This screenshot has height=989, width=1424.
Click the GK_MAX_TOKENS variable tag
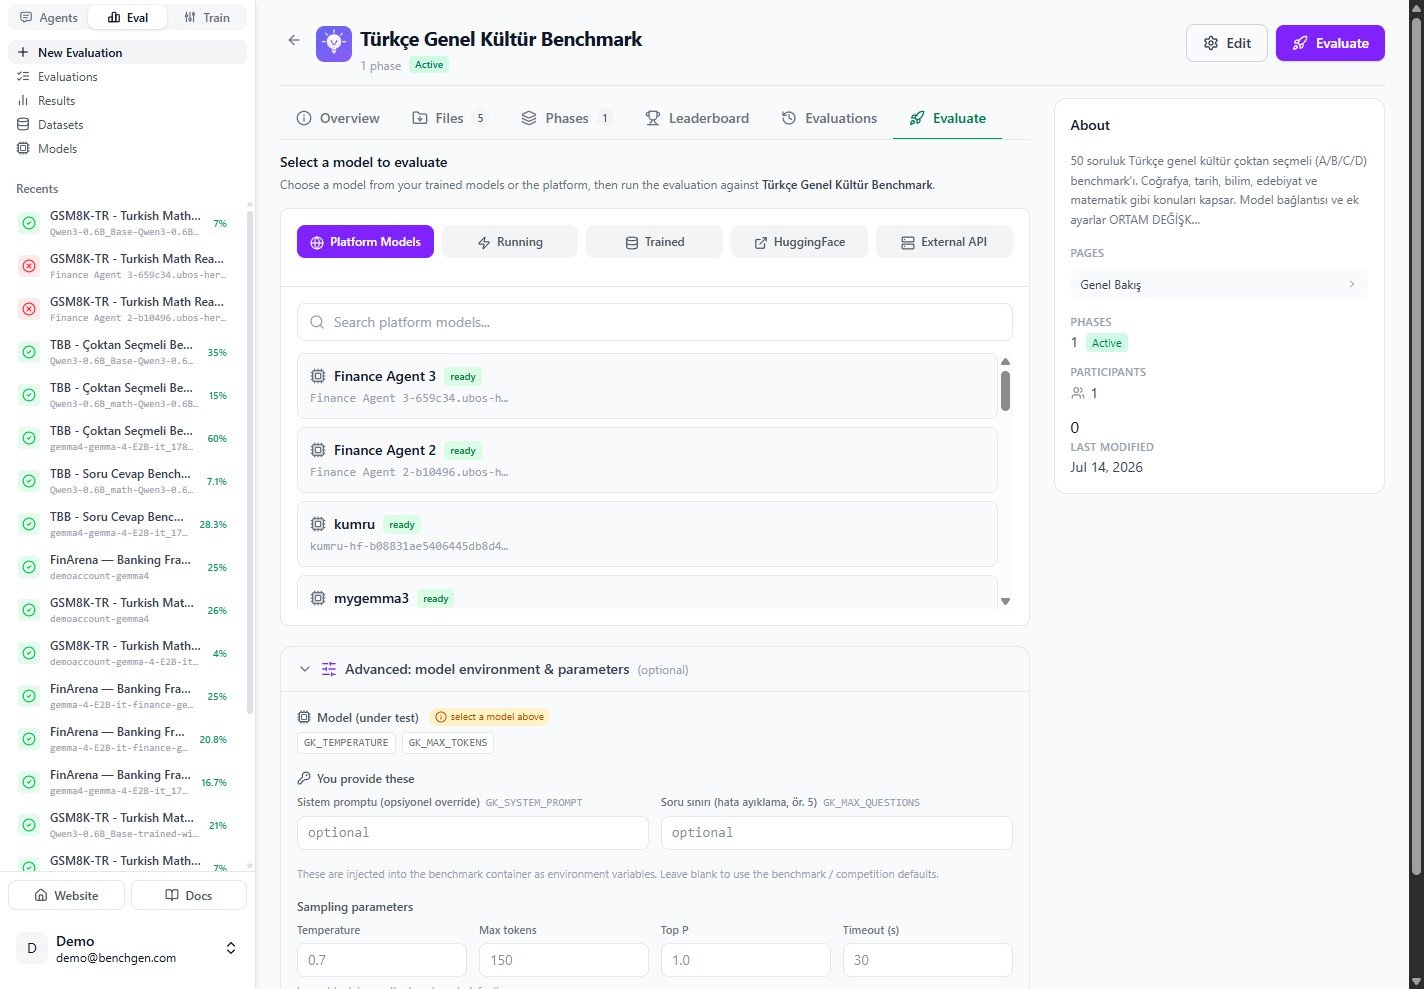click(x=448, y=742)
